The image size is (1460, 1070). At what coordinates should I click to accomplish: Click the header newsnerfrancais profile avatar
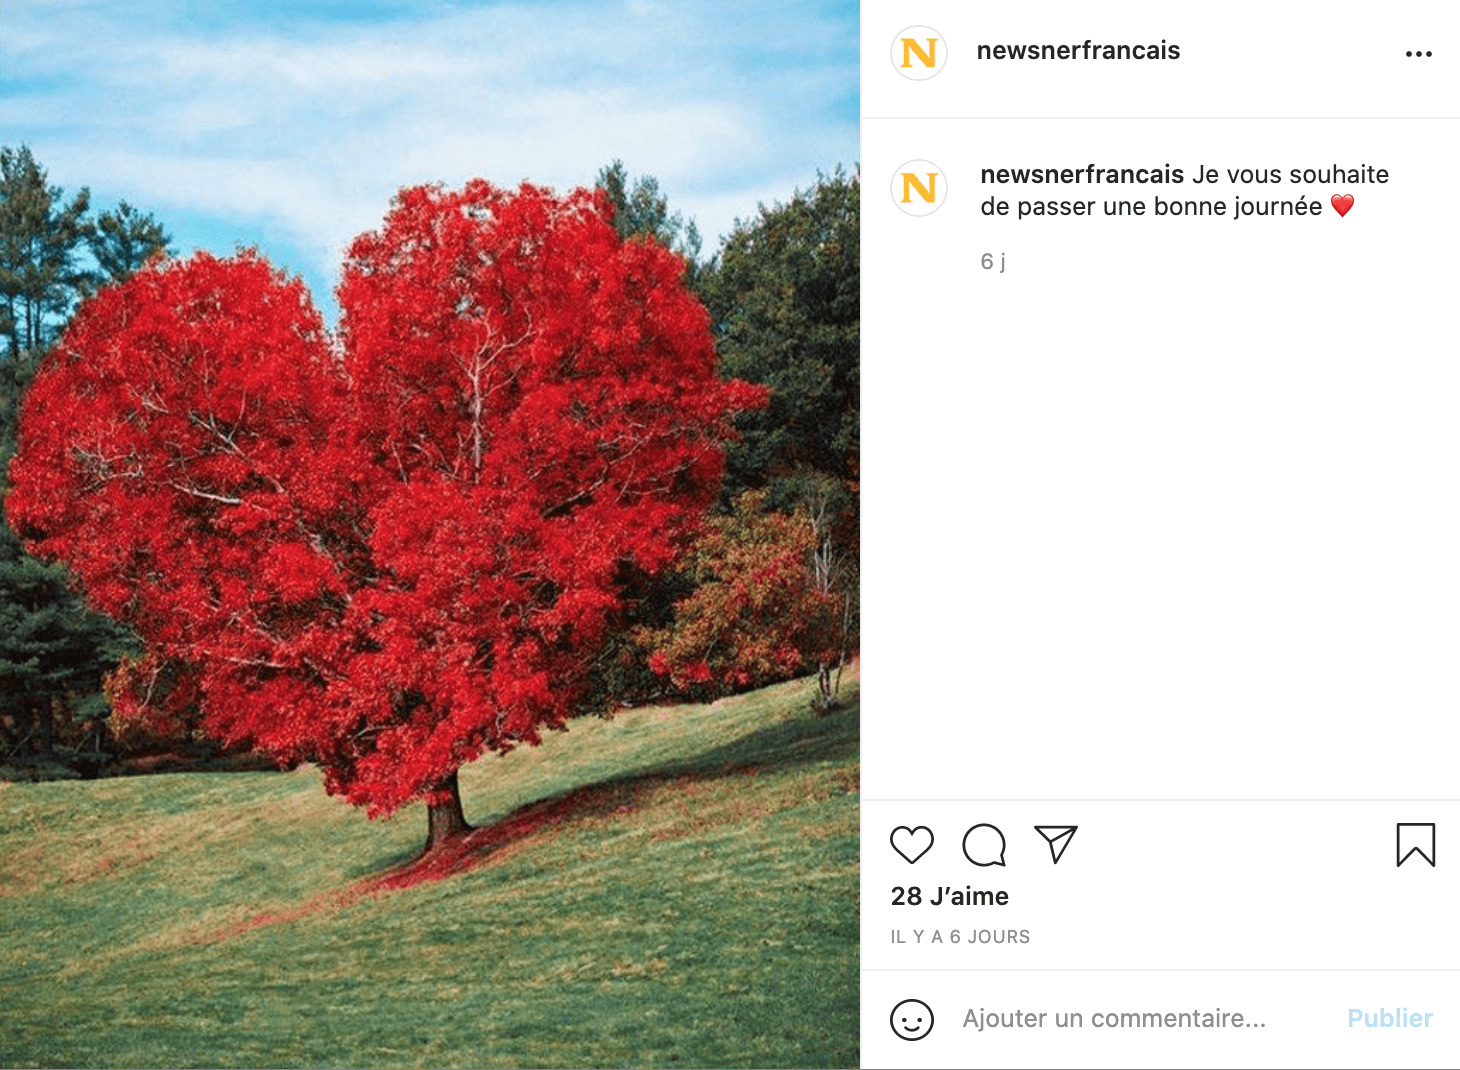919,53
